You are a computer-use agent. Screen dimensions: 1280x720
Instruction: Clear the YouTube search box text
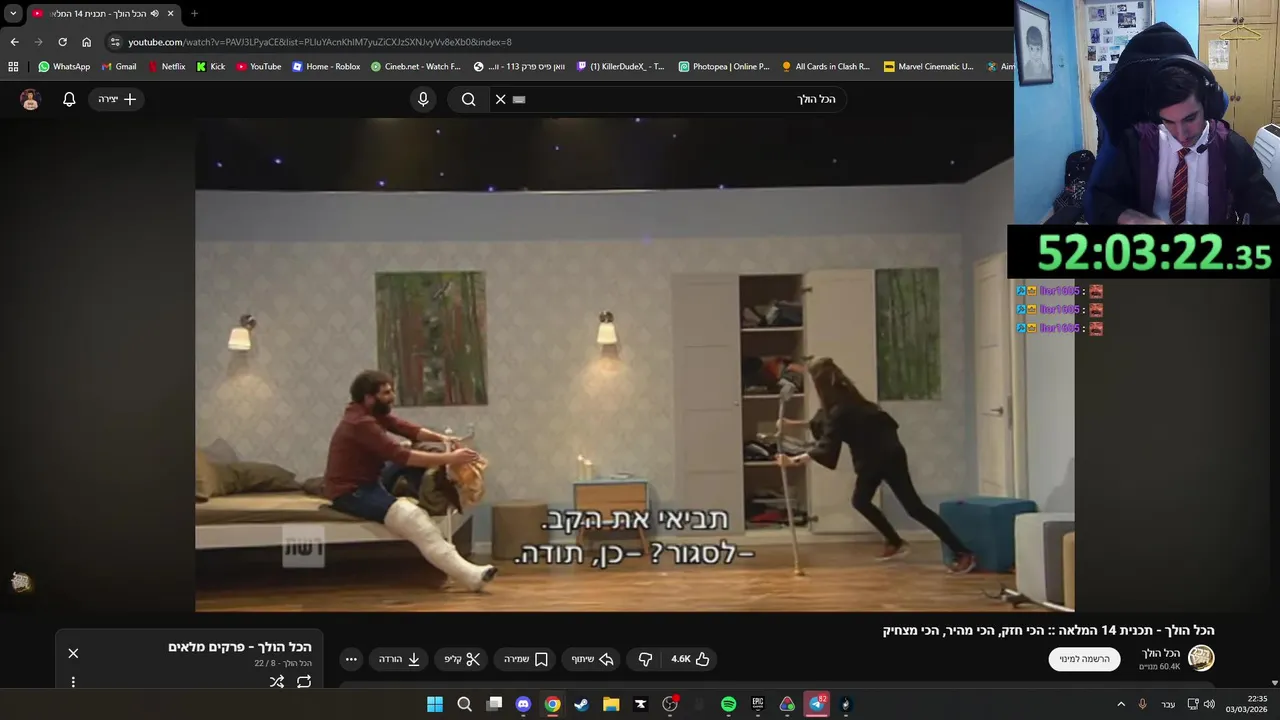501,99
